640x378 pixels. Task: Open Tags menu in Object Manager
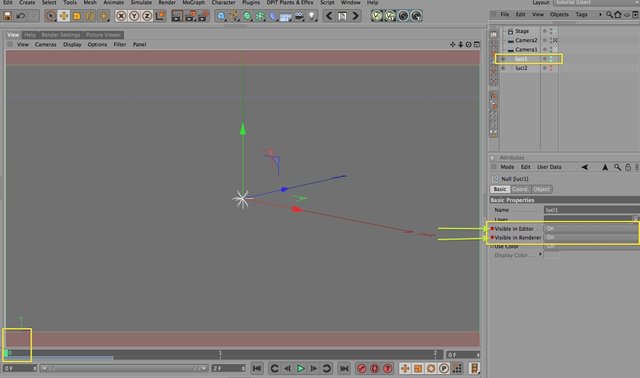point(582,14)
